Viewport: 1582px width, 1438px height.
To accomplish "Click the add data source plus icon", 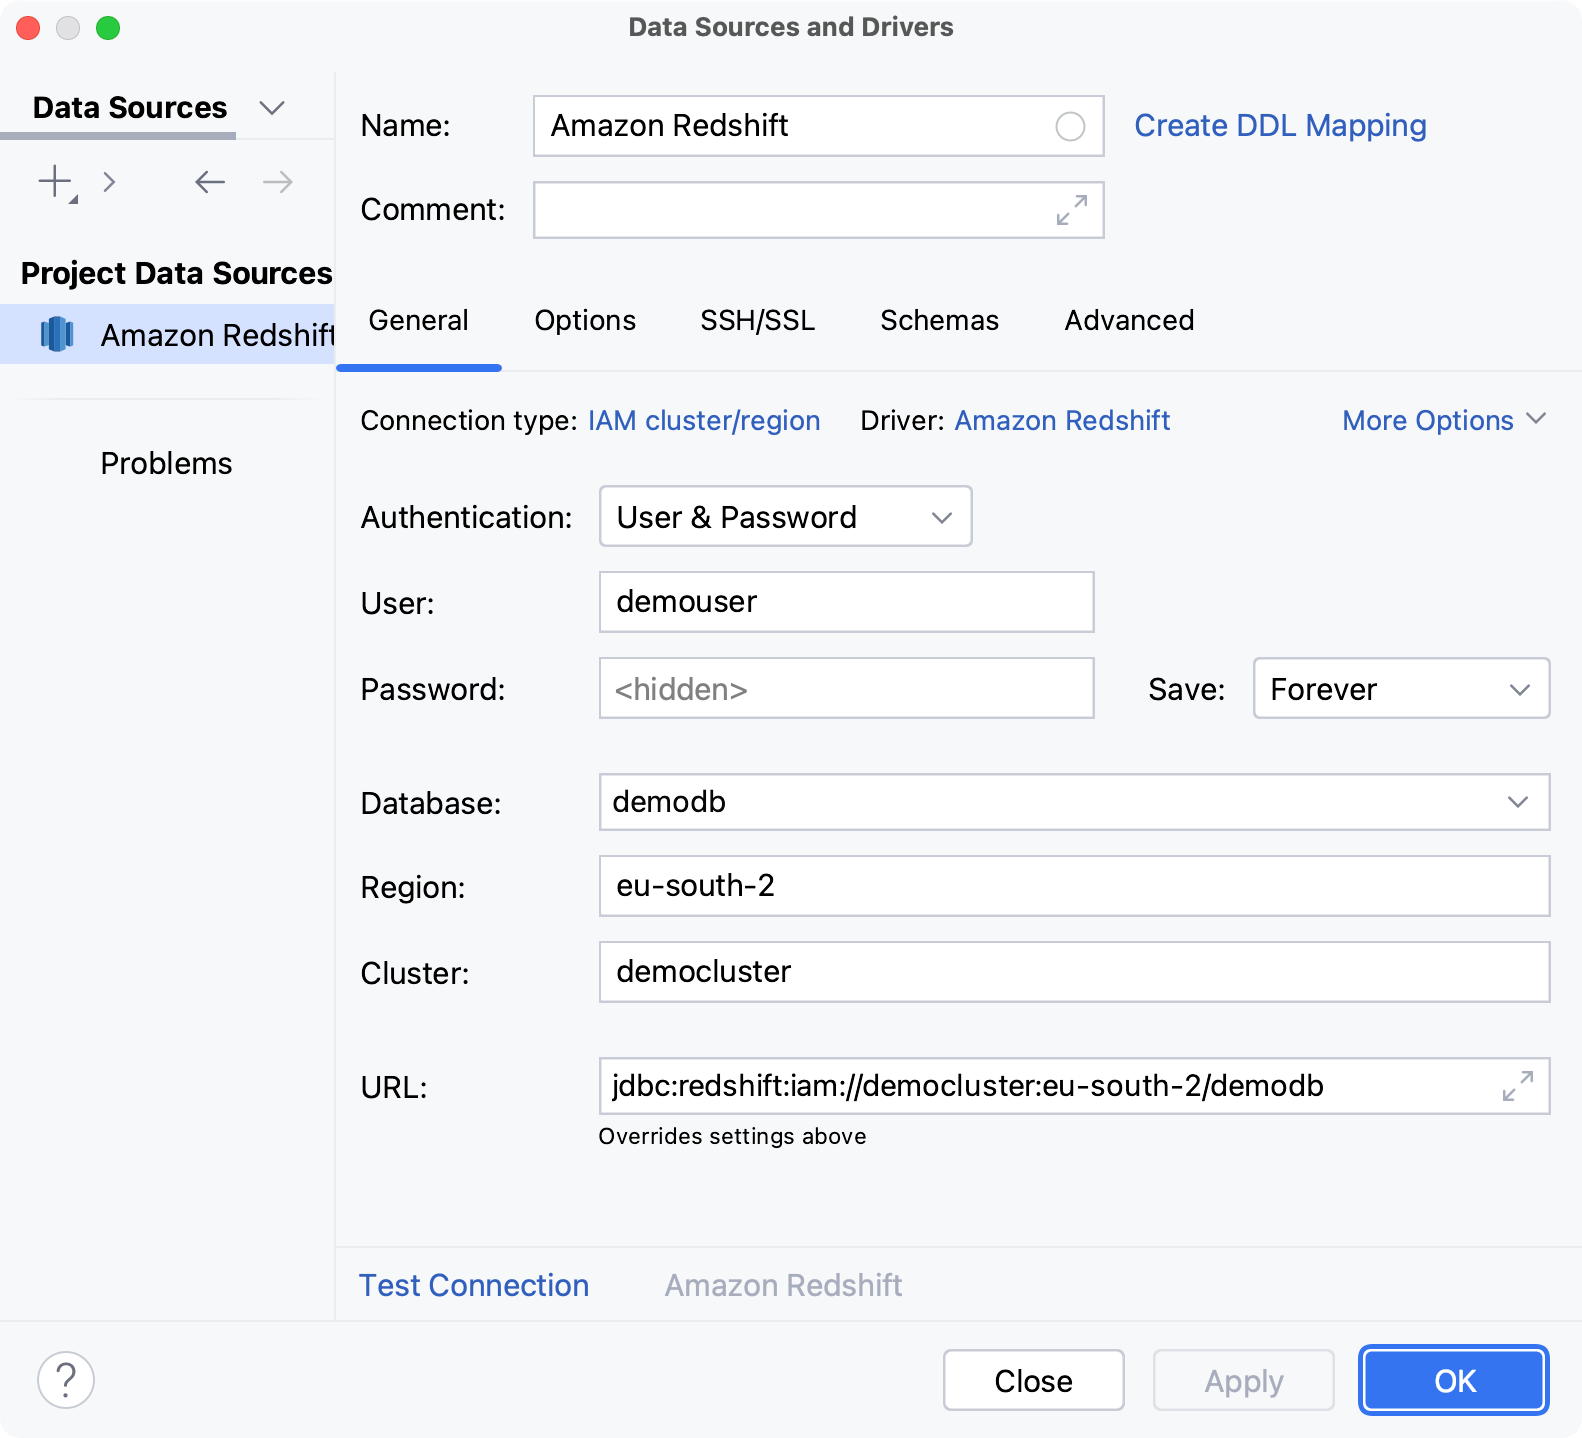I will point(55,182).
